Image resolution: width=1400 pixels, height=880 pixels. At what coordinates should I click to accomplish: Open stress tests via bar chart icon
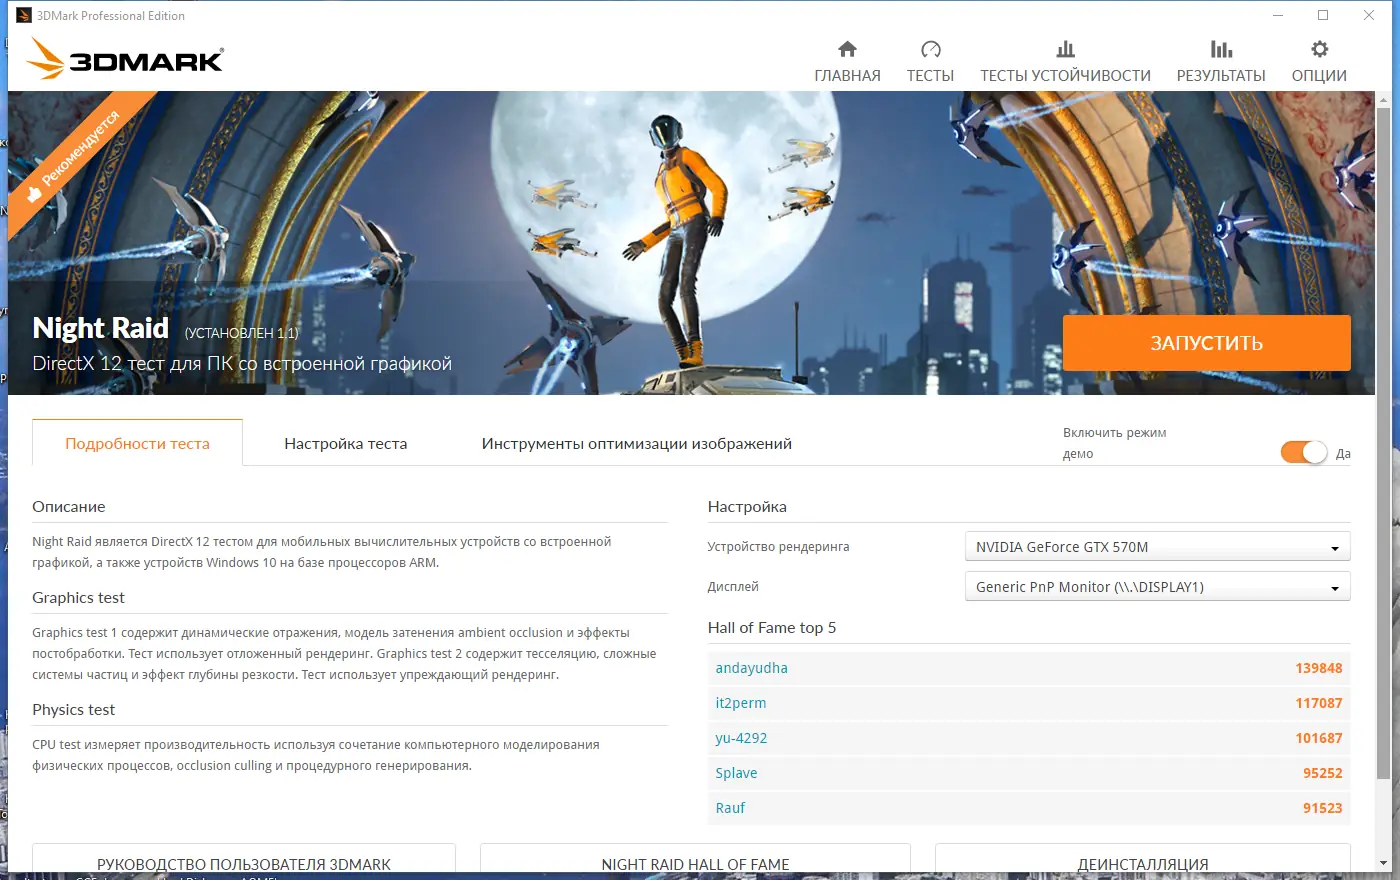click(1065, 50)
